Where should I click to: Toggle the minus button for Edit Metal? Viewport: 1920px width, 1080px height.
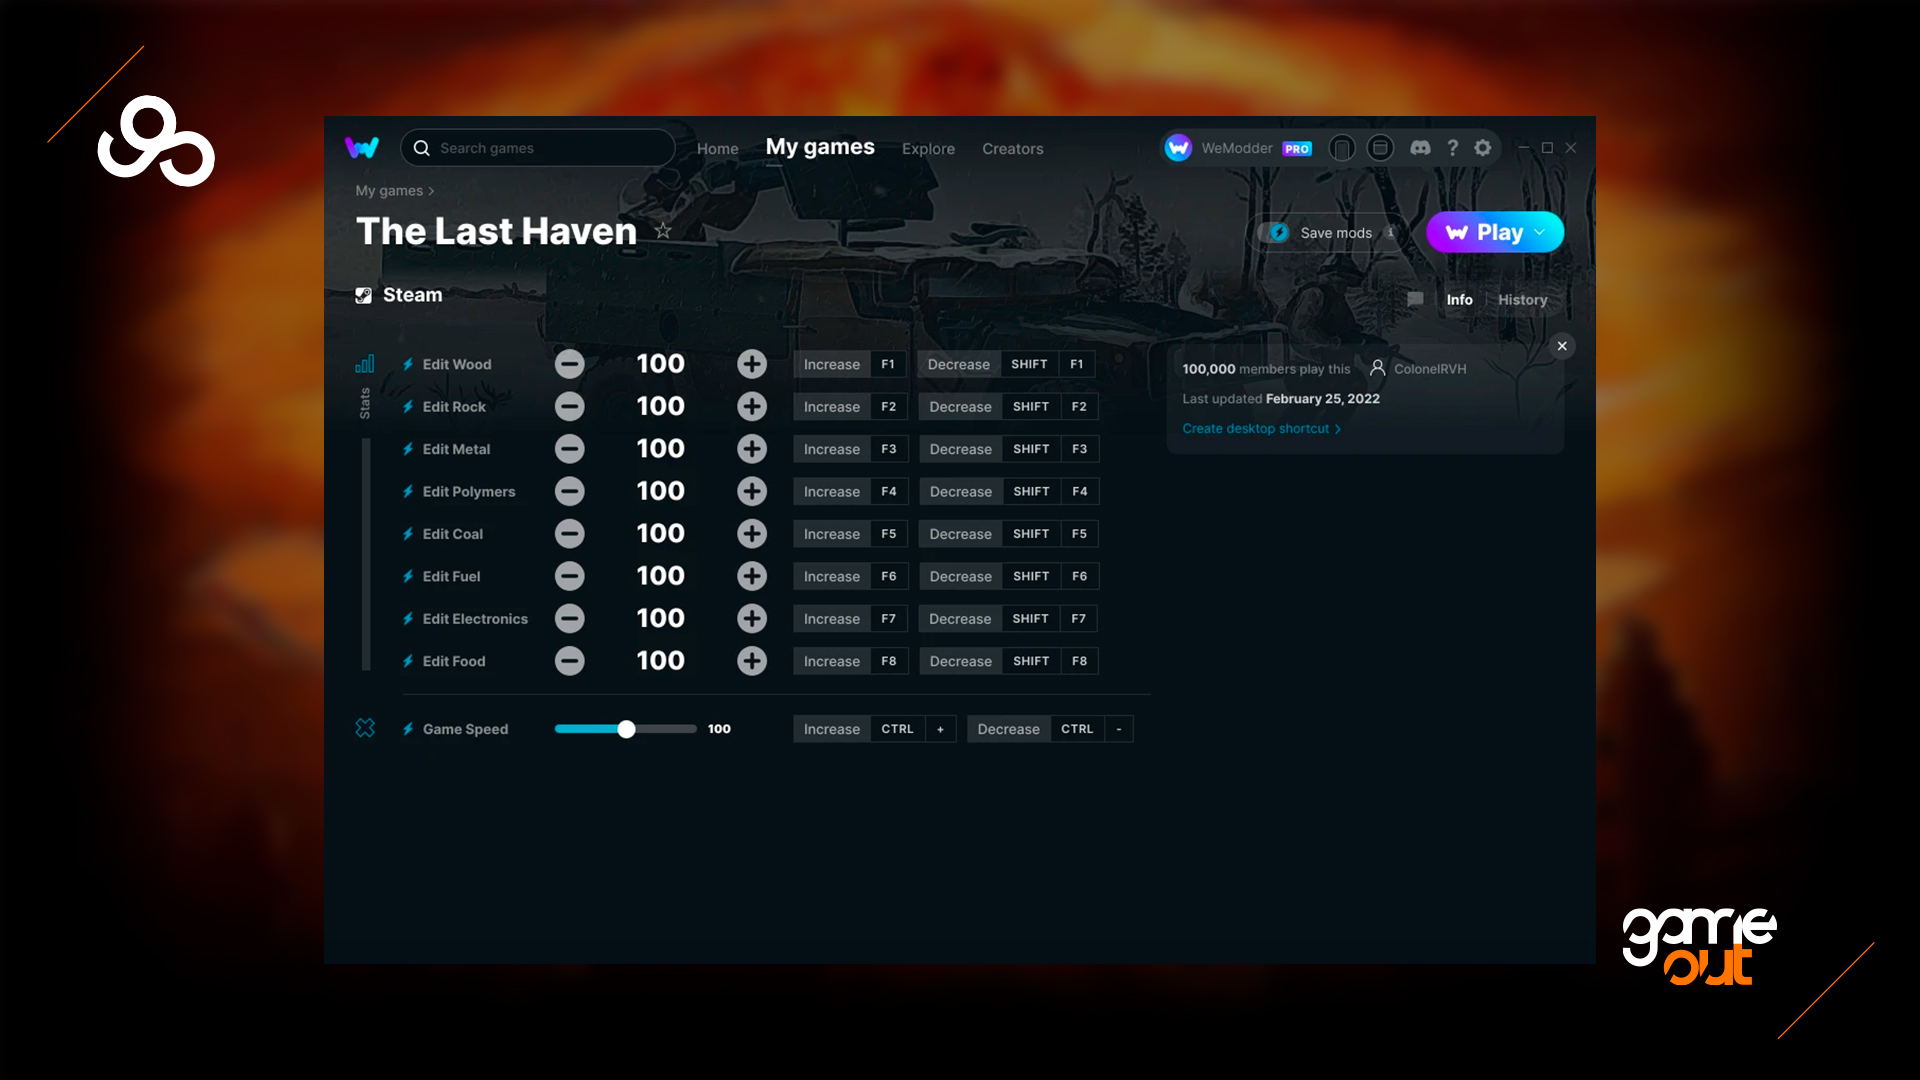[568, 448]
